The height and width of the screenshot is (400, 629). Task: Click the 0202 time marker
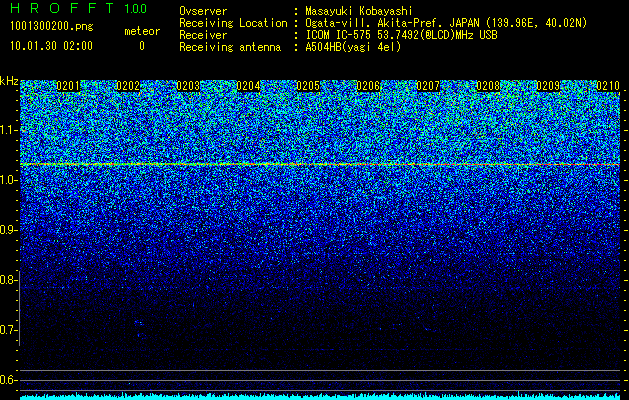[x=128, y=86]
